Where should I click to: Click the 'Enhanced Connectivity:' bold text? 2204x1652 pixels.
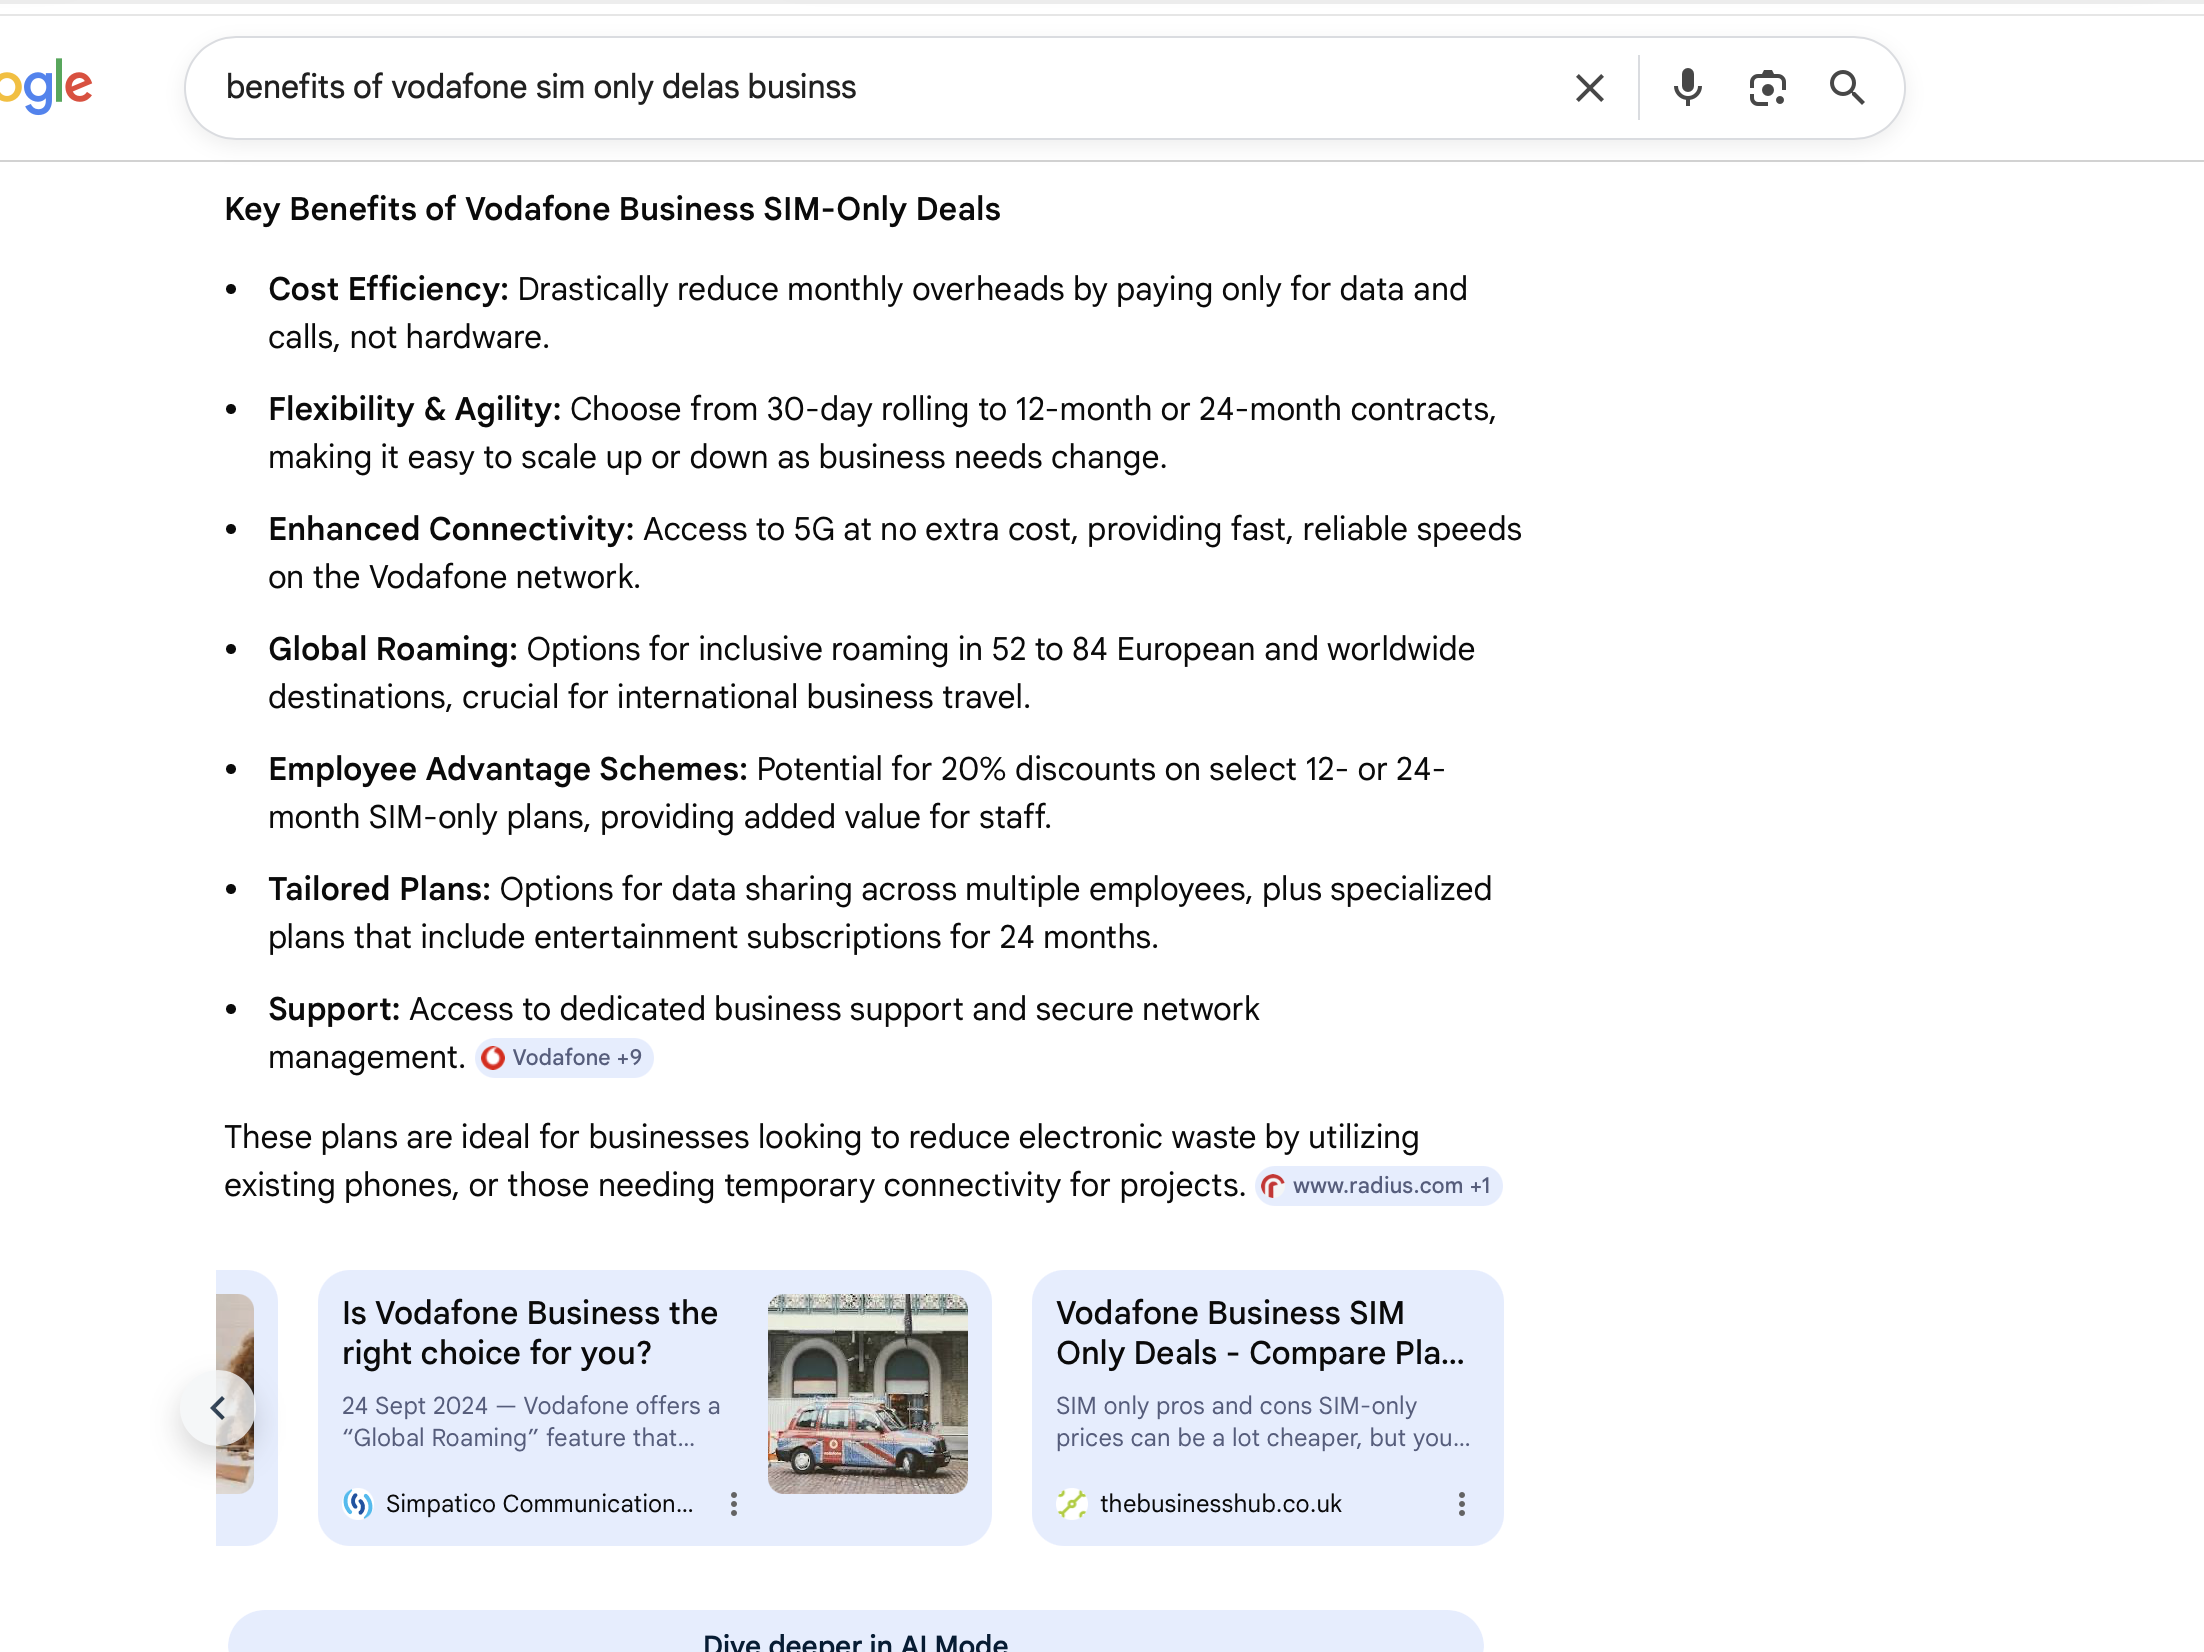[451, 529]
